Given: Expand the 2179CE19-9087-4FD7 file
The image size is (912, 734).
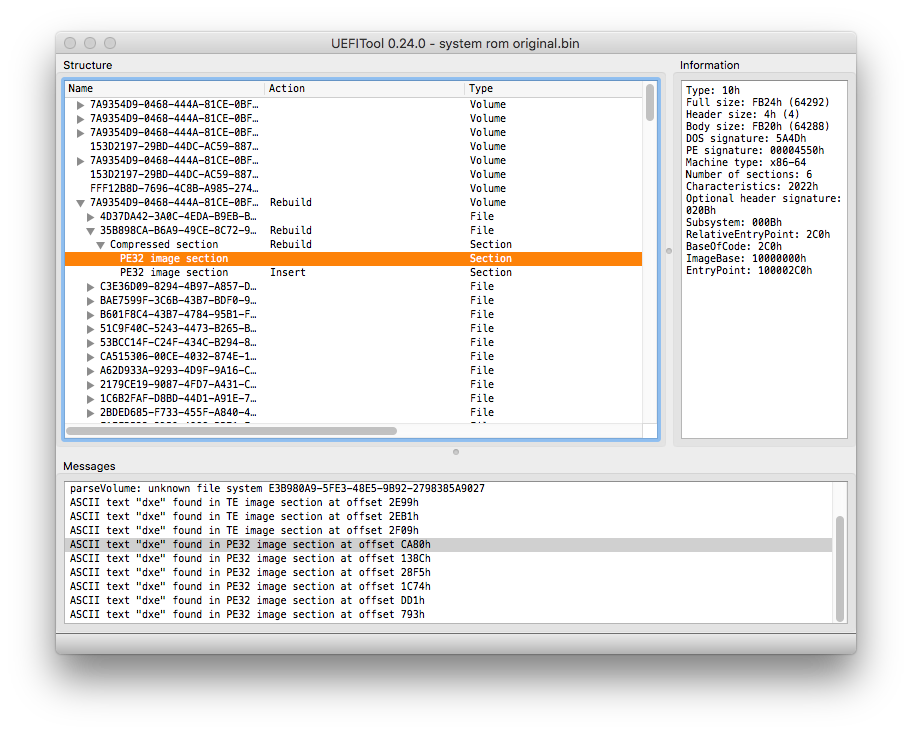Looking at the screenshot, I should click(90, 384).
